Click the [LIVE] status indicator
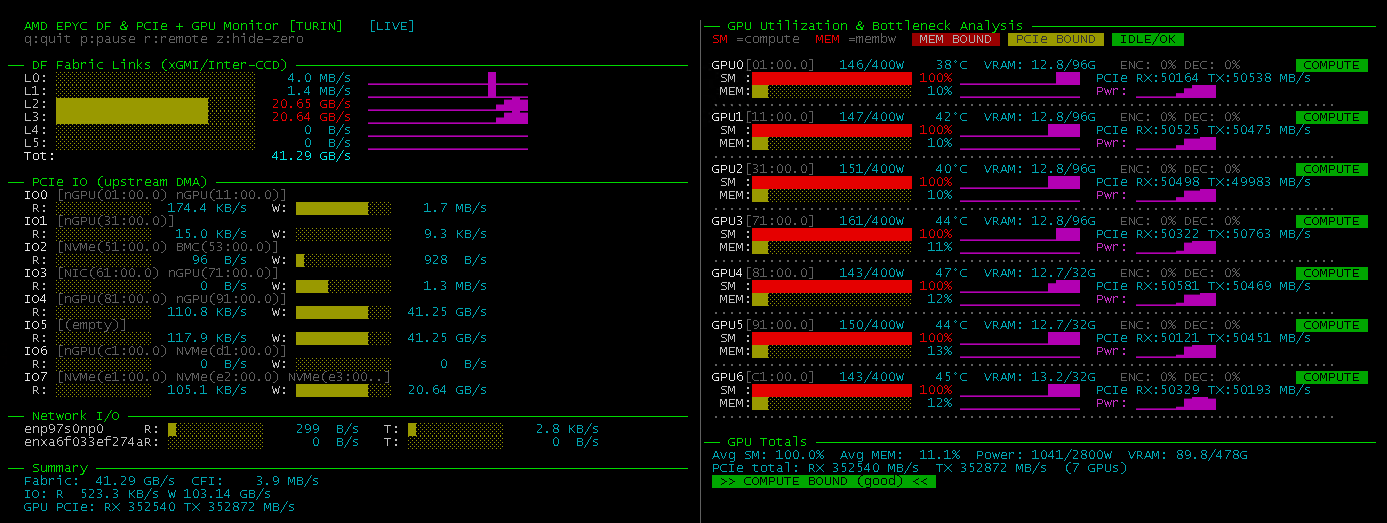Screen dimensions: 1387x523 click(x=391, y=25)
